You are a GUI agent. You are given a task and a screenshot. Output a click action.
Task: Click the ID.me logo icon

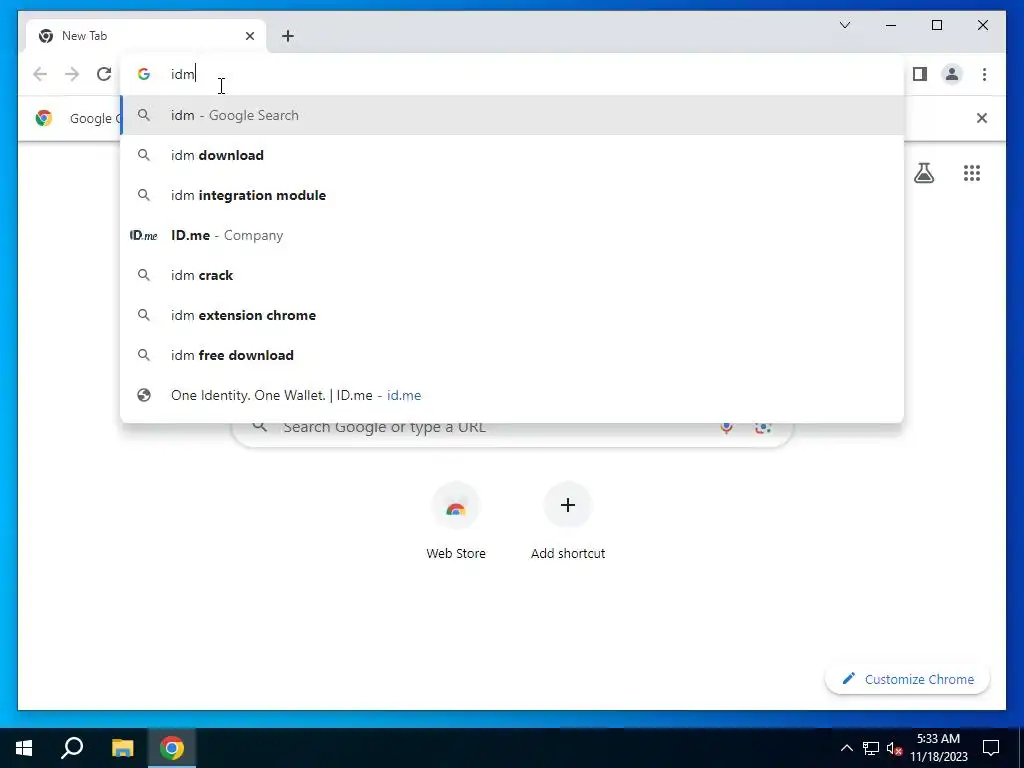[144, 235]
